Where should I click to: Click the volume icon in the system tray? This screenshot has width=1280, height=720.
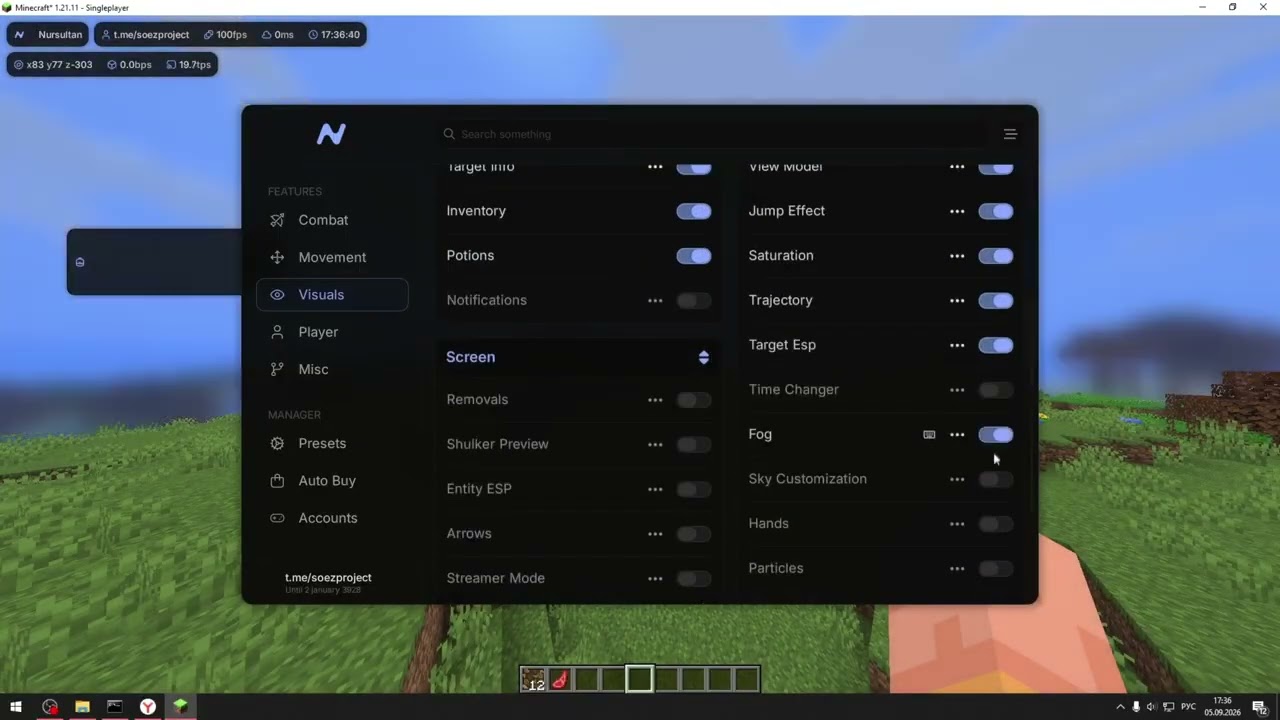tap(1151, 707)
